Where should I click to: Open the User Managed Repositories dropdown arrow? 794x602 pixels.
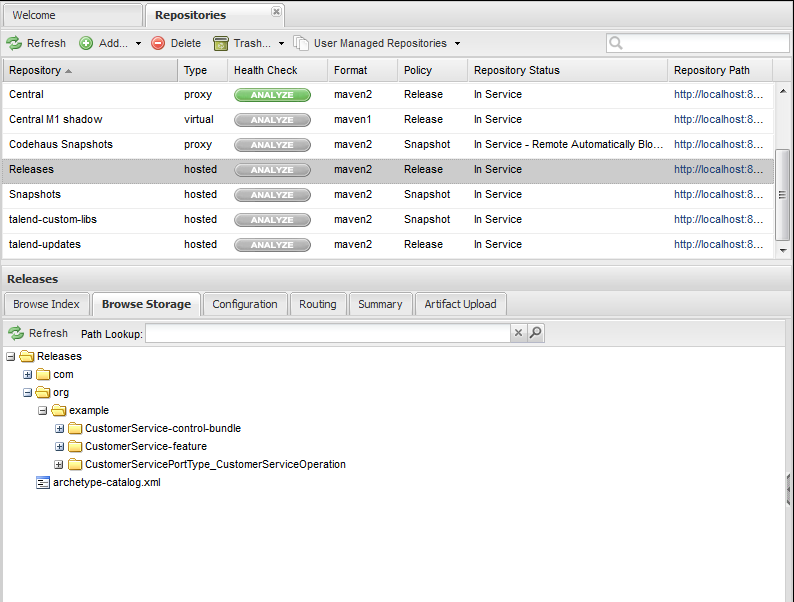(458, 44)
